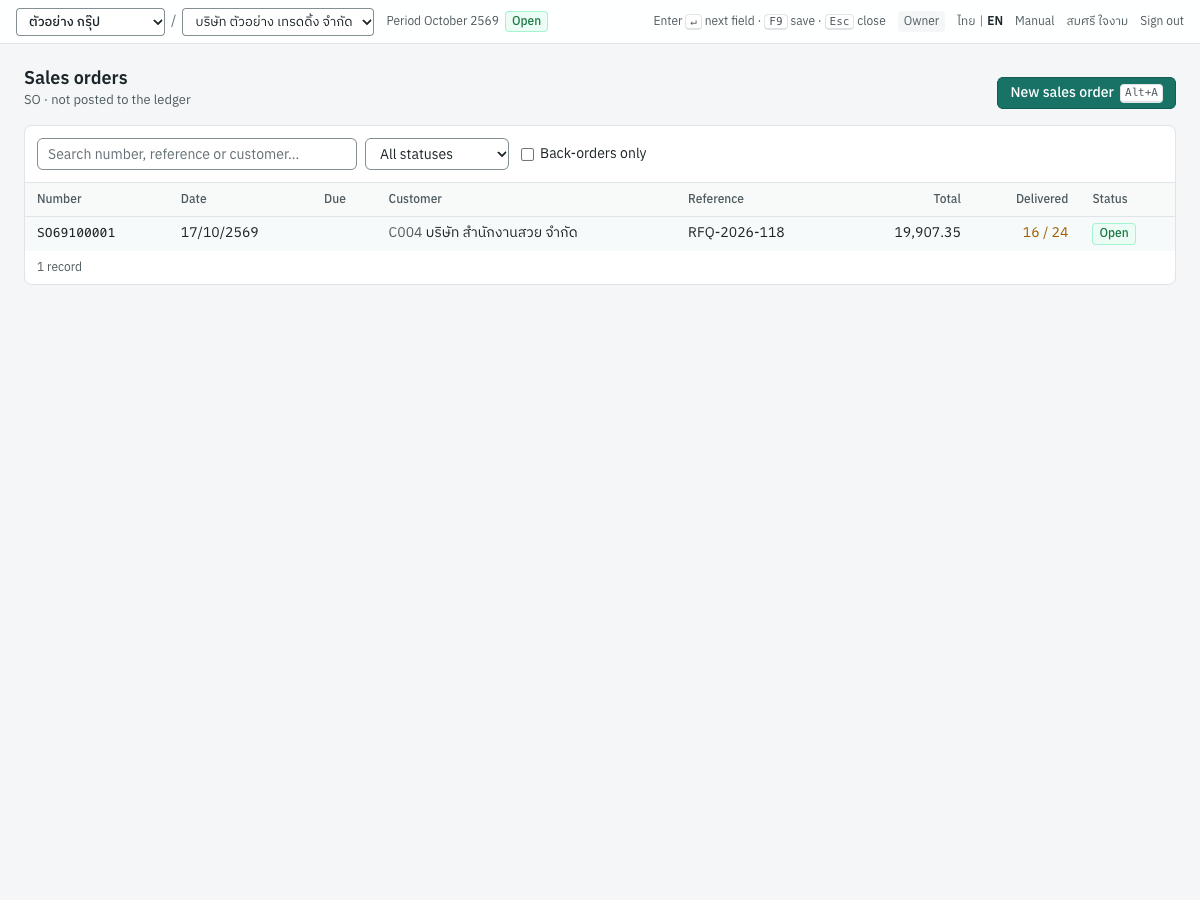Click New sales order button
Viewport: 1200px width, 900px height.
1086,93
